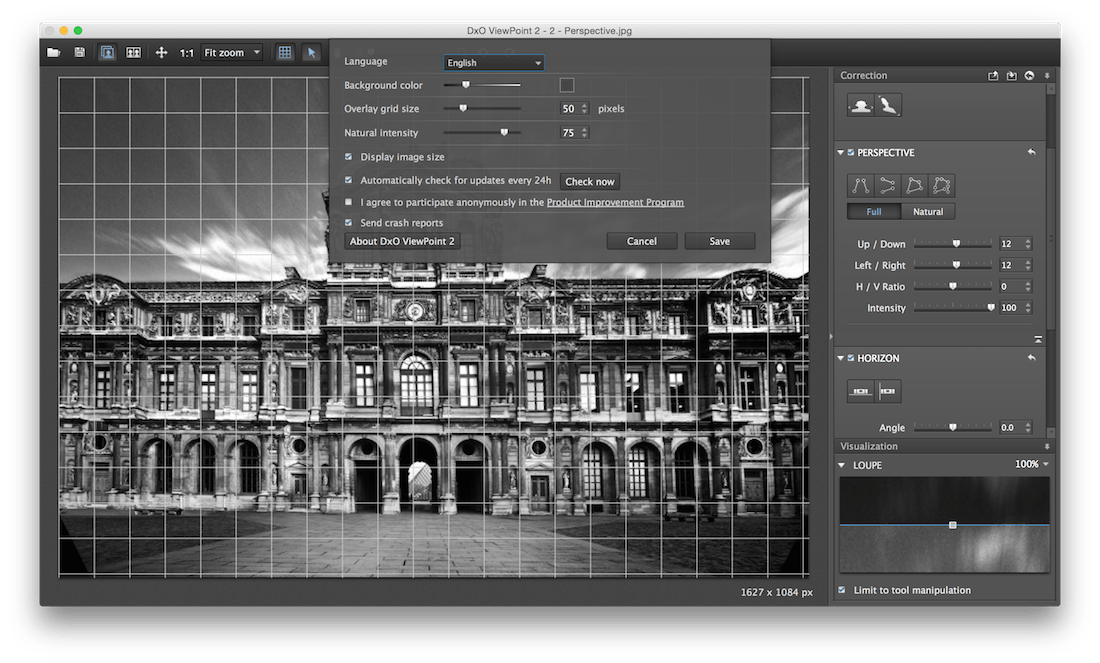The width and height of the screenshot is (1100, 663).
Task: Open the Loupe 100% zoom dropdown
Action: 1032,464
